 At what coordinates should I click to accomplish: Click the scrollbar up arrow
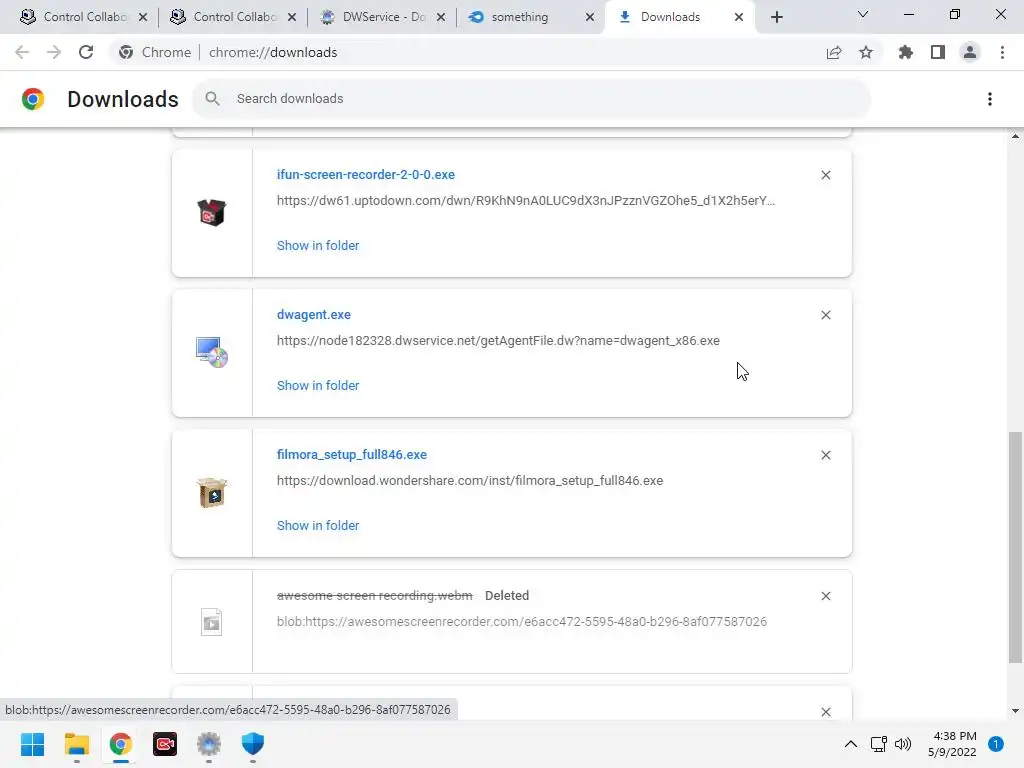tap(1015, 136)
